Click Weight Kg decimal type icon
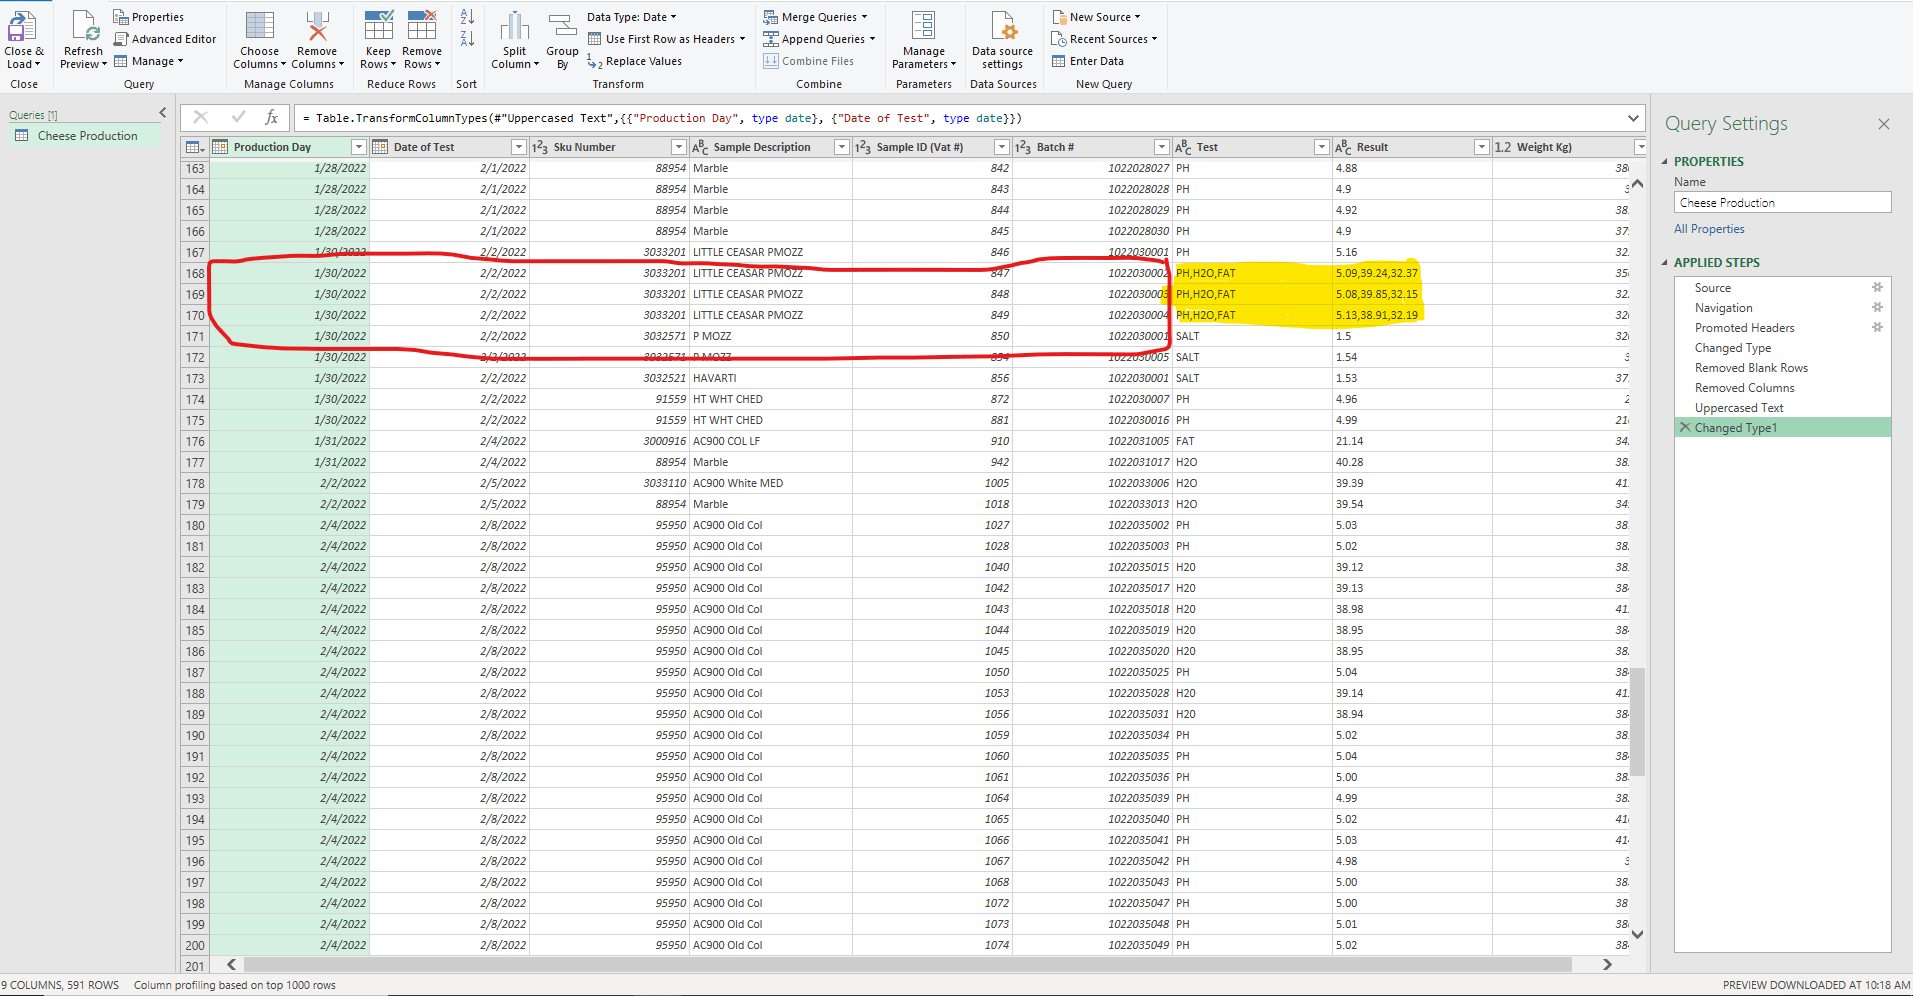Screen dimensions: 1913x996 point(1503,147)
